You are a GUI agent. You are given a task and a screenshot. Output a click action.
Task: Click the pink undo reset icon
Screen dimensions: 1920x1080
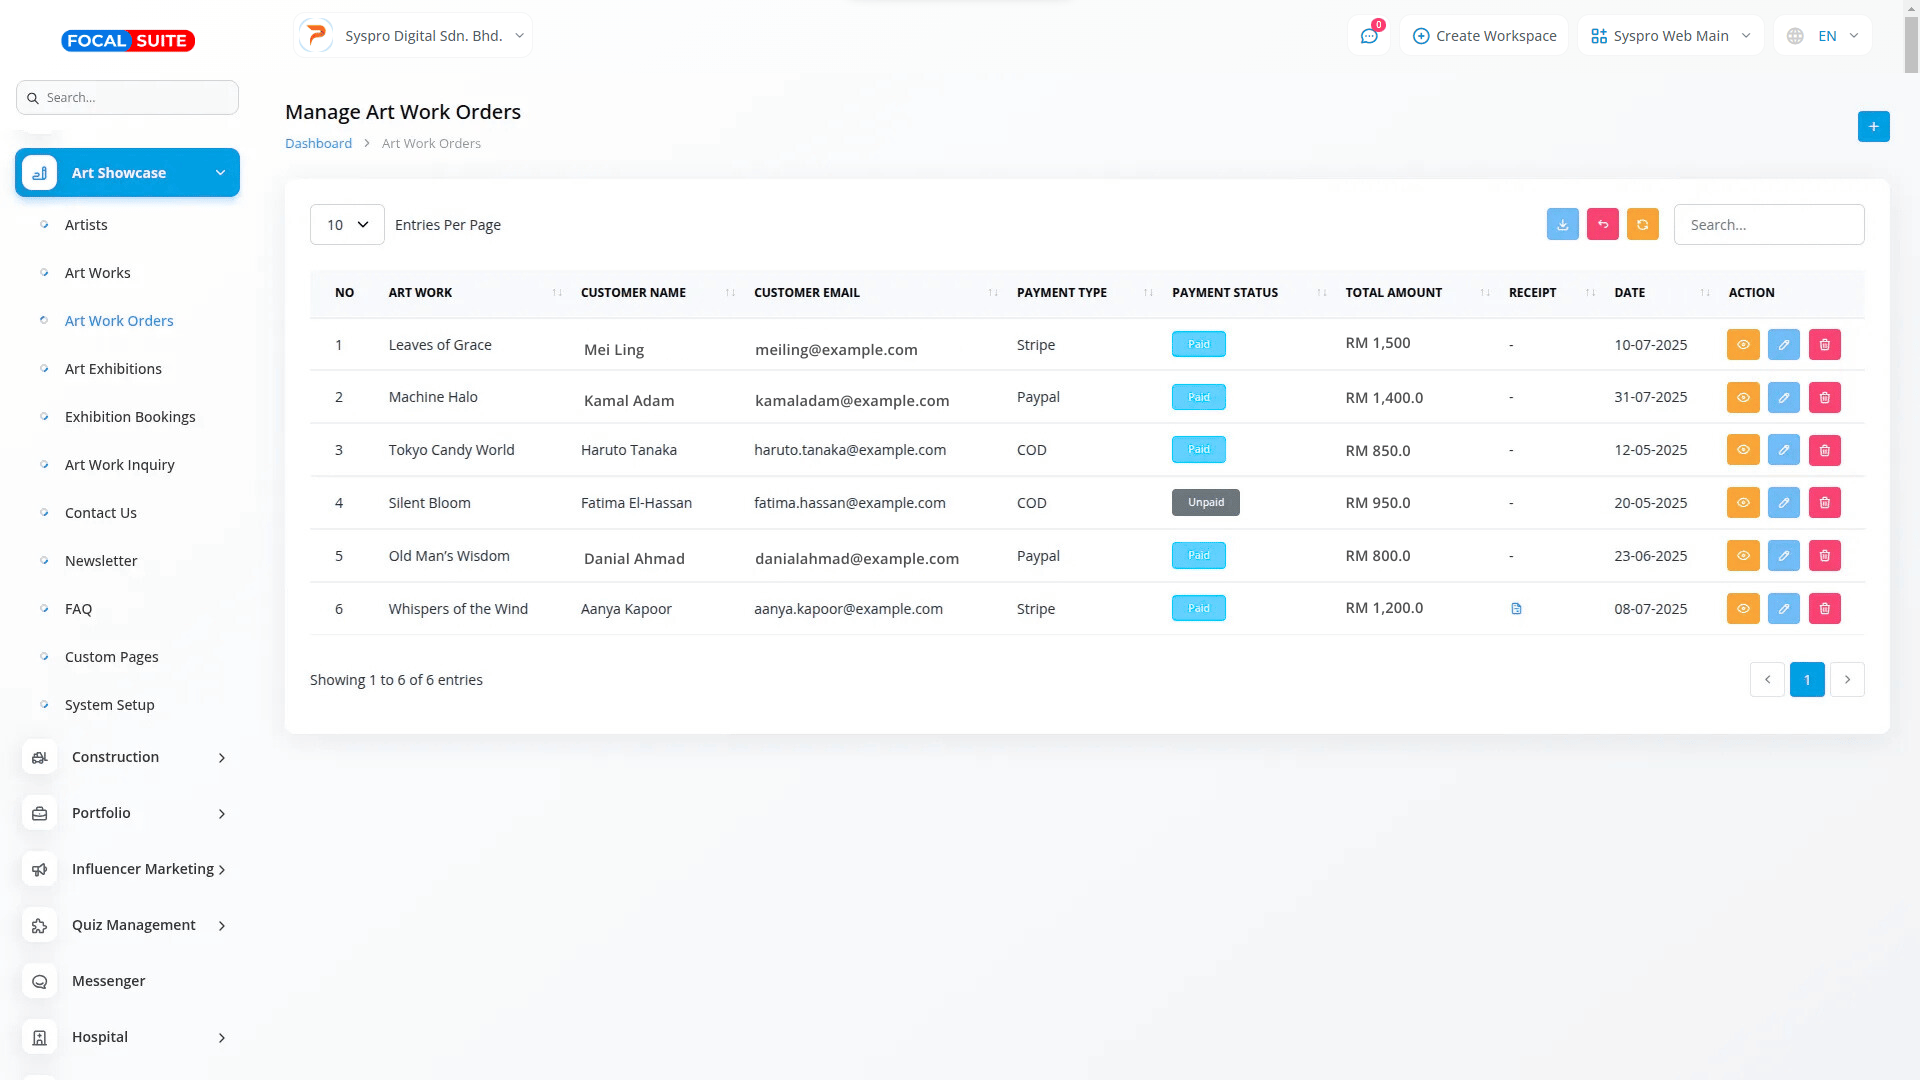pyautogui.click(x=1602, y=224)
